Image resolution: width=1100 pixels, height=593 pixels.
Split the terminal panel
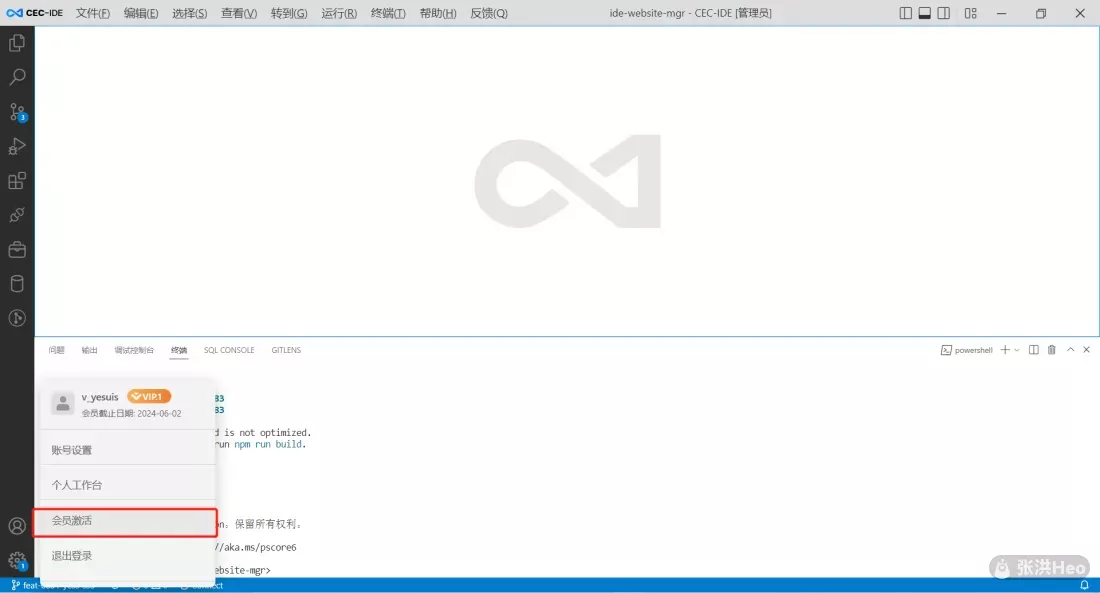click(1034, 350)
